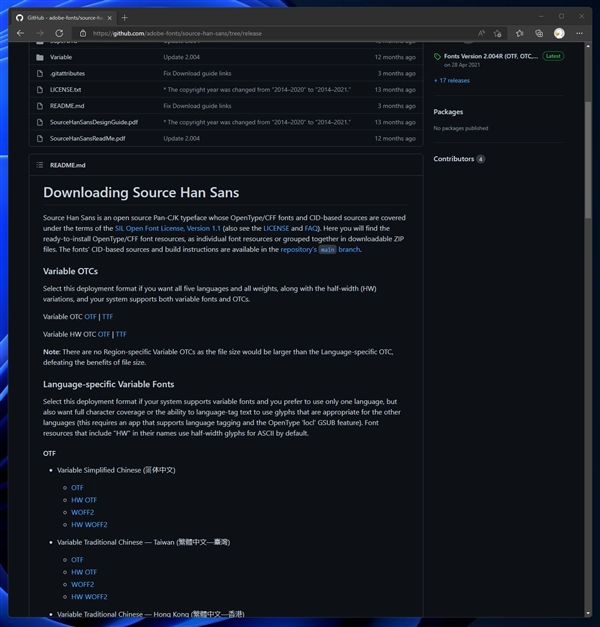Click the release tag icon in sidebar
600x627 pixels.
pyautogui.click(x=437, y=56)
